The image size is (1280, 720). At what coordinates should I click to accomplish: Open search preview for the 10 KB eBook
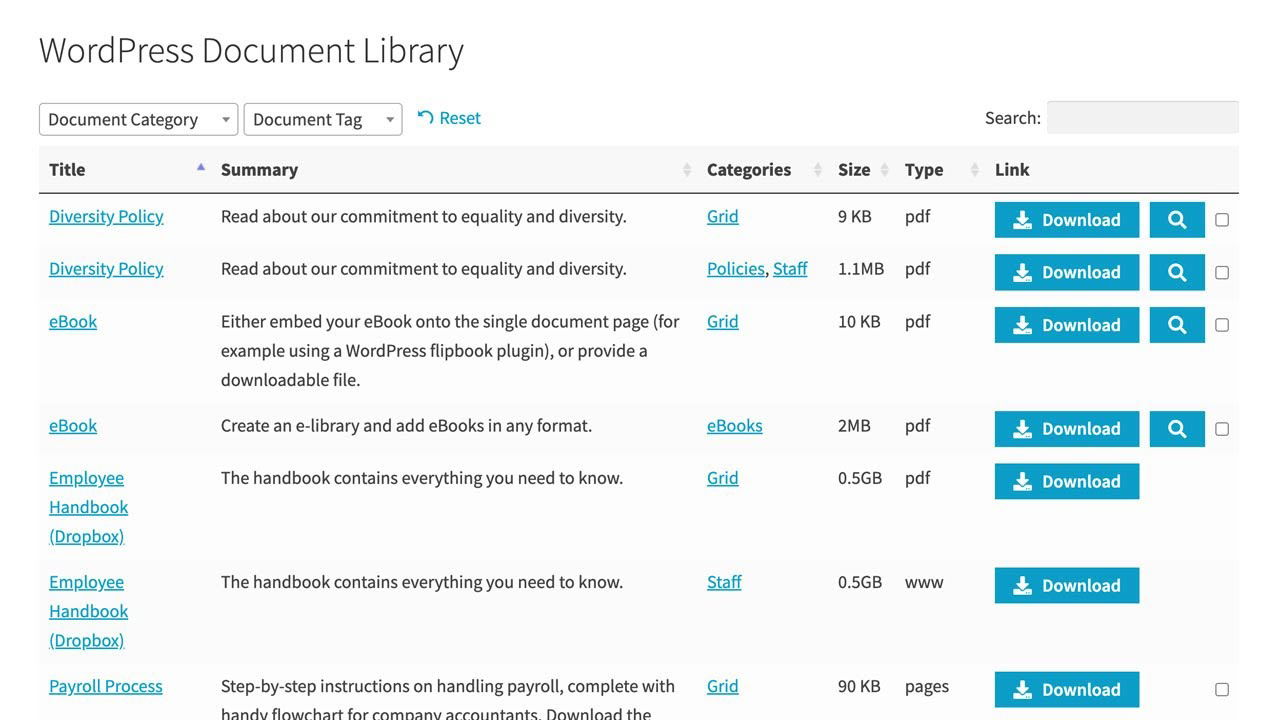pyautogui.click(x=1177, y=325)
